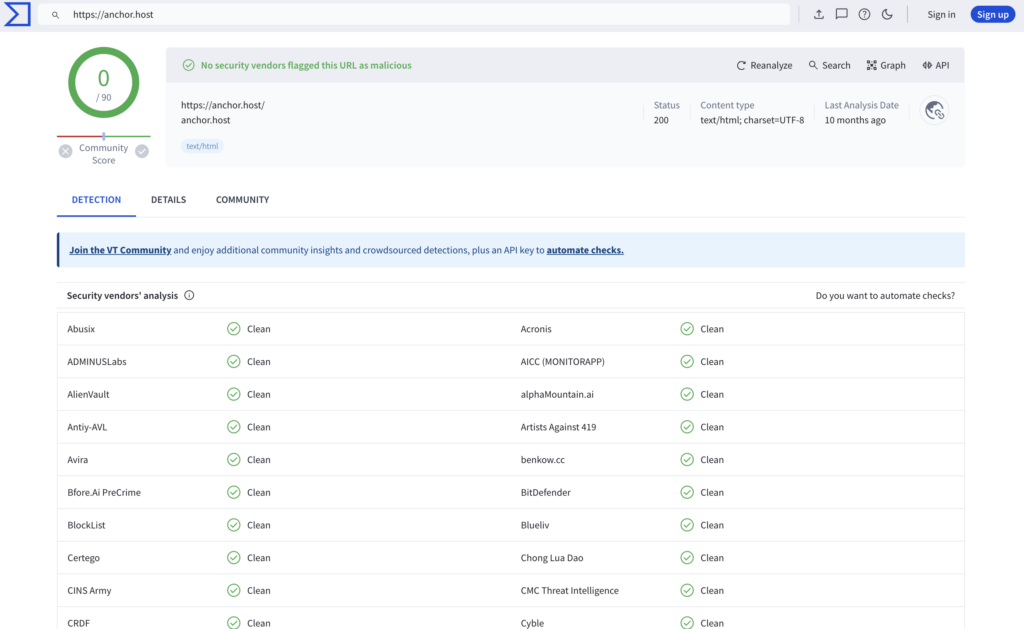
Task: Toggle dark mode moon icon
Action: [887, 15]
